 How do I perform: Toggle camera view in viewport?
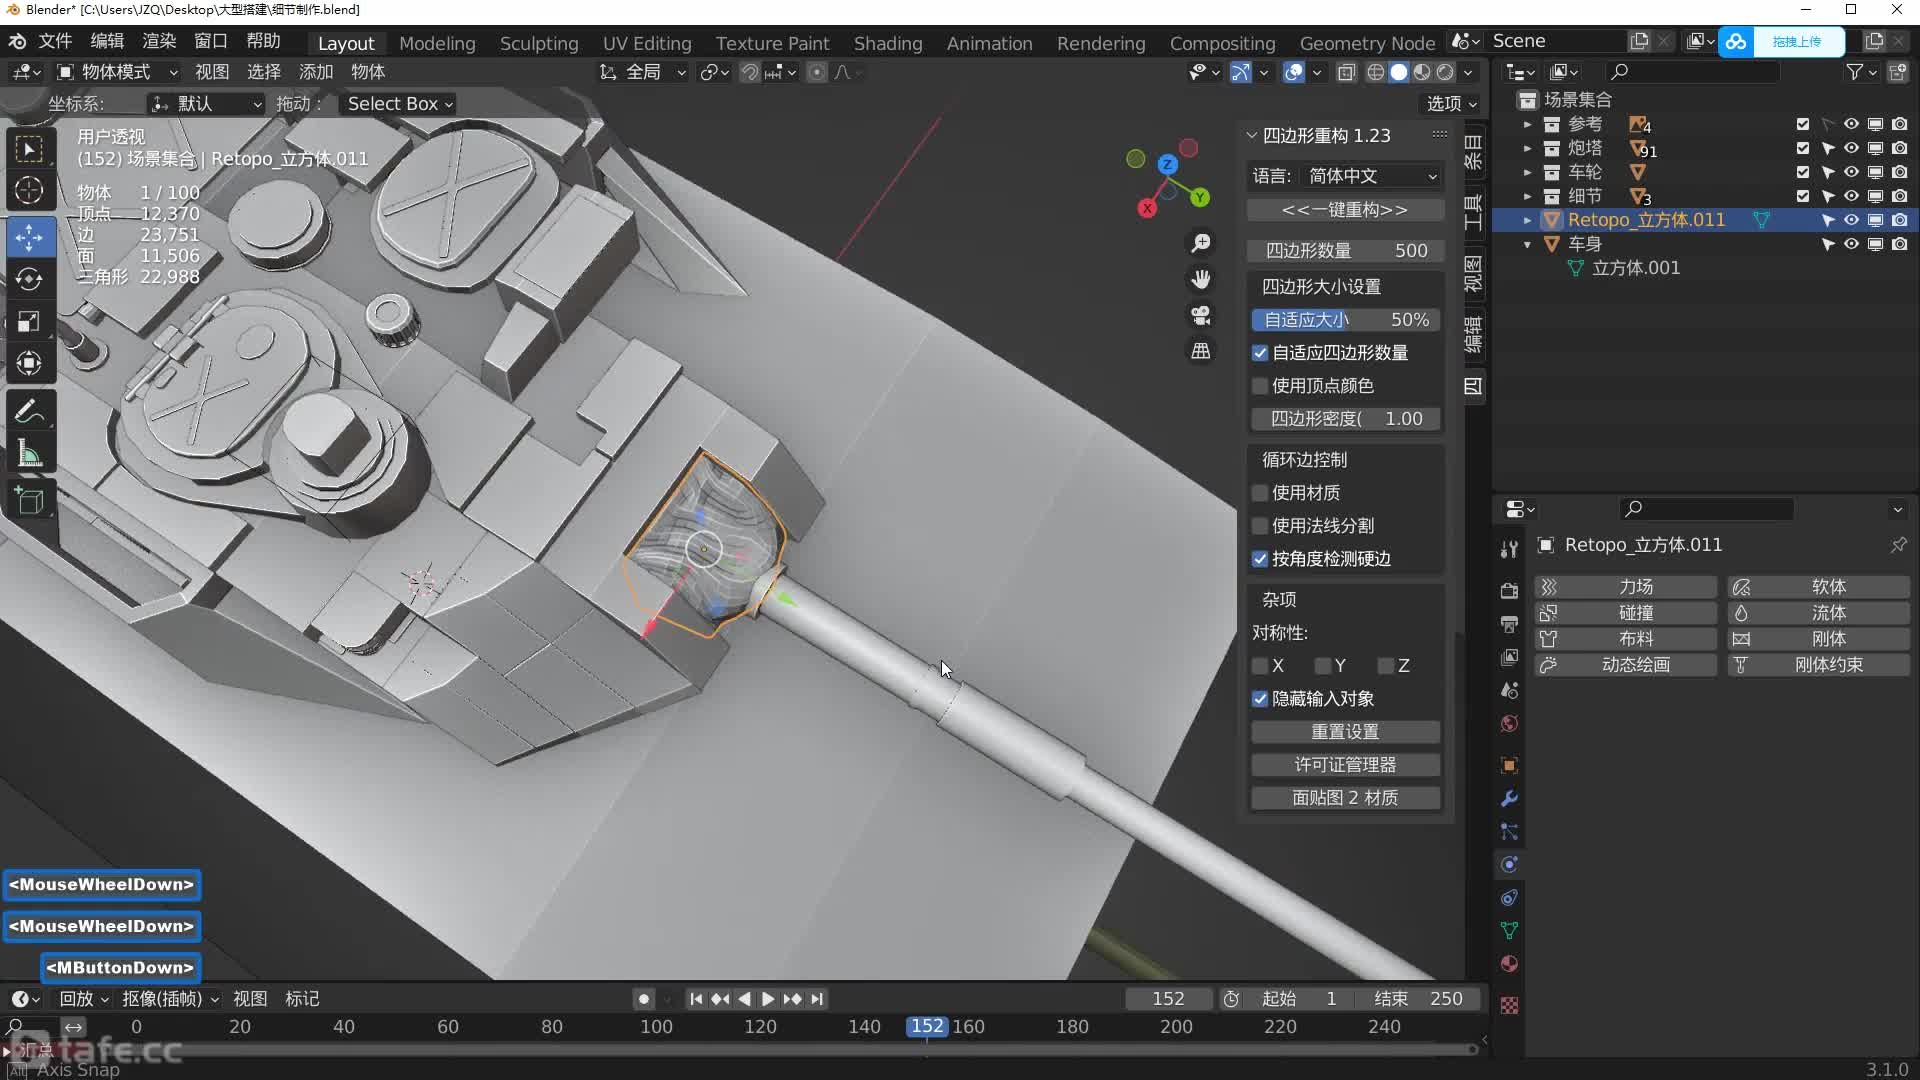tap(1201, 315)
